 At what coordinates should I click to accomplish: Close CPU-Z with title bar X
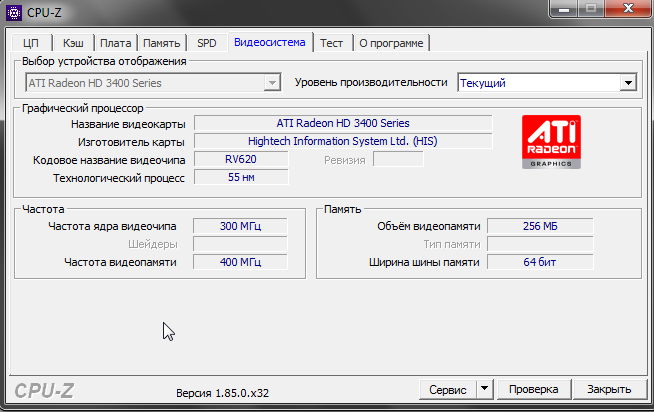point(629,8)
